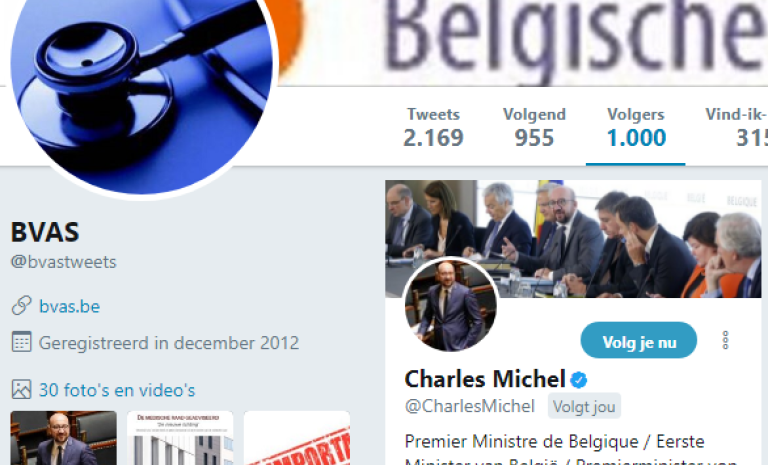Click the calendar icon next to registration date

(22, 342)
